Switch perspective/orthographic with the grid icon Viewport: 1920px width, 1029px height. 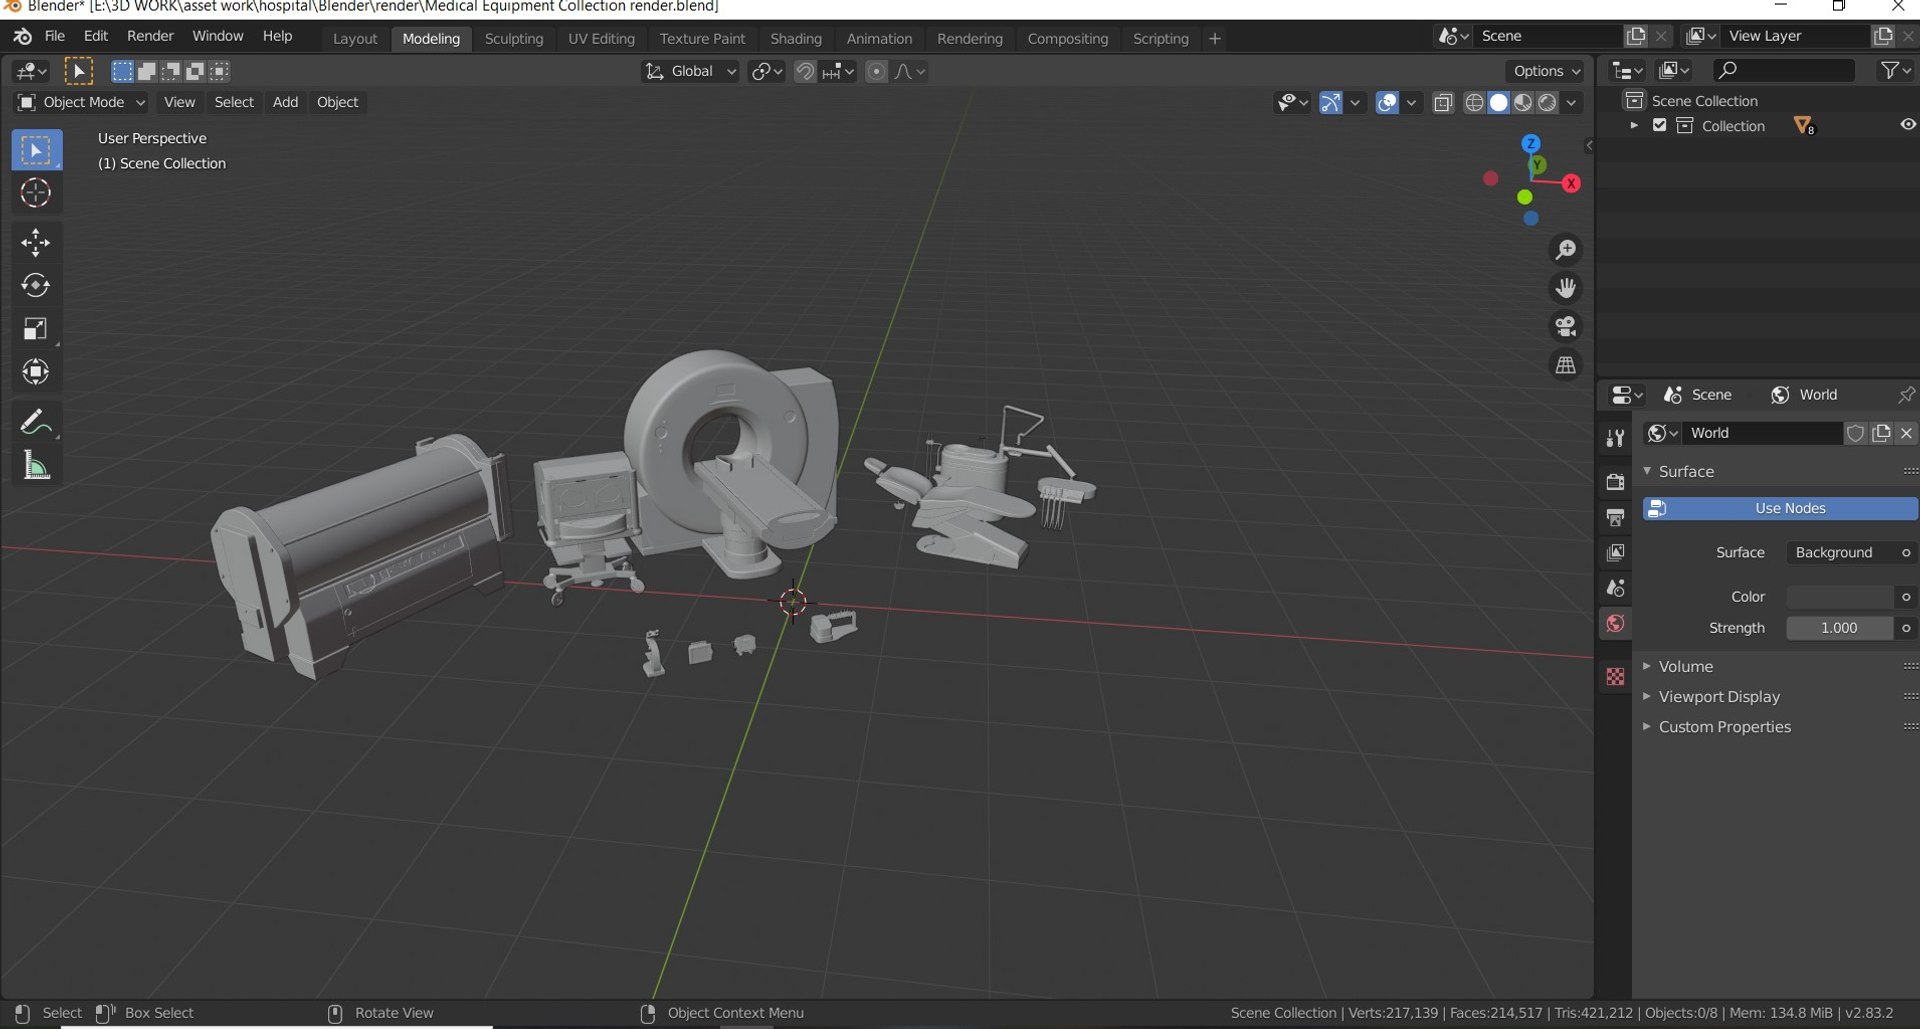(1566, 365)
